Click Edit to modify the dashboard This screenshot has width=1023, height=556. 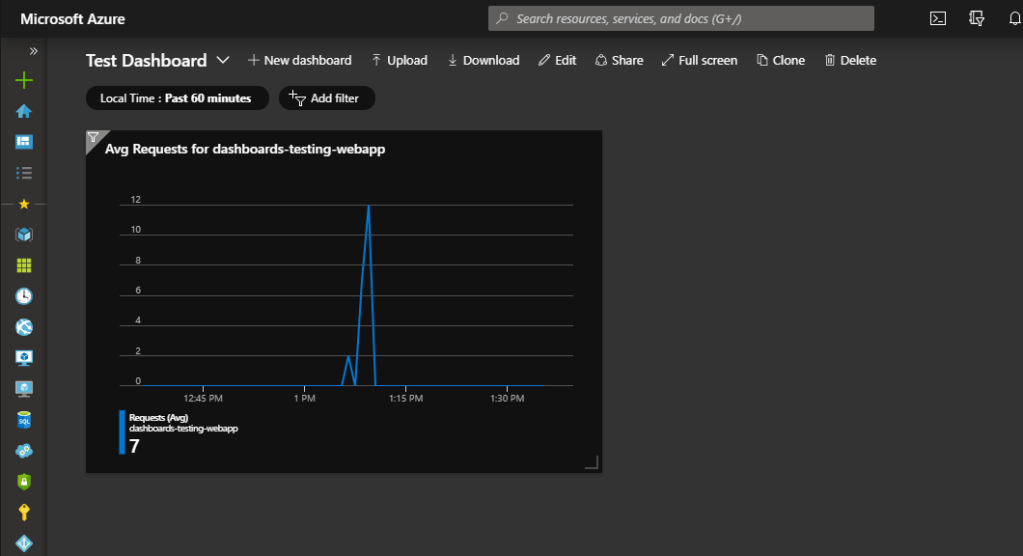tap(557, 60)
